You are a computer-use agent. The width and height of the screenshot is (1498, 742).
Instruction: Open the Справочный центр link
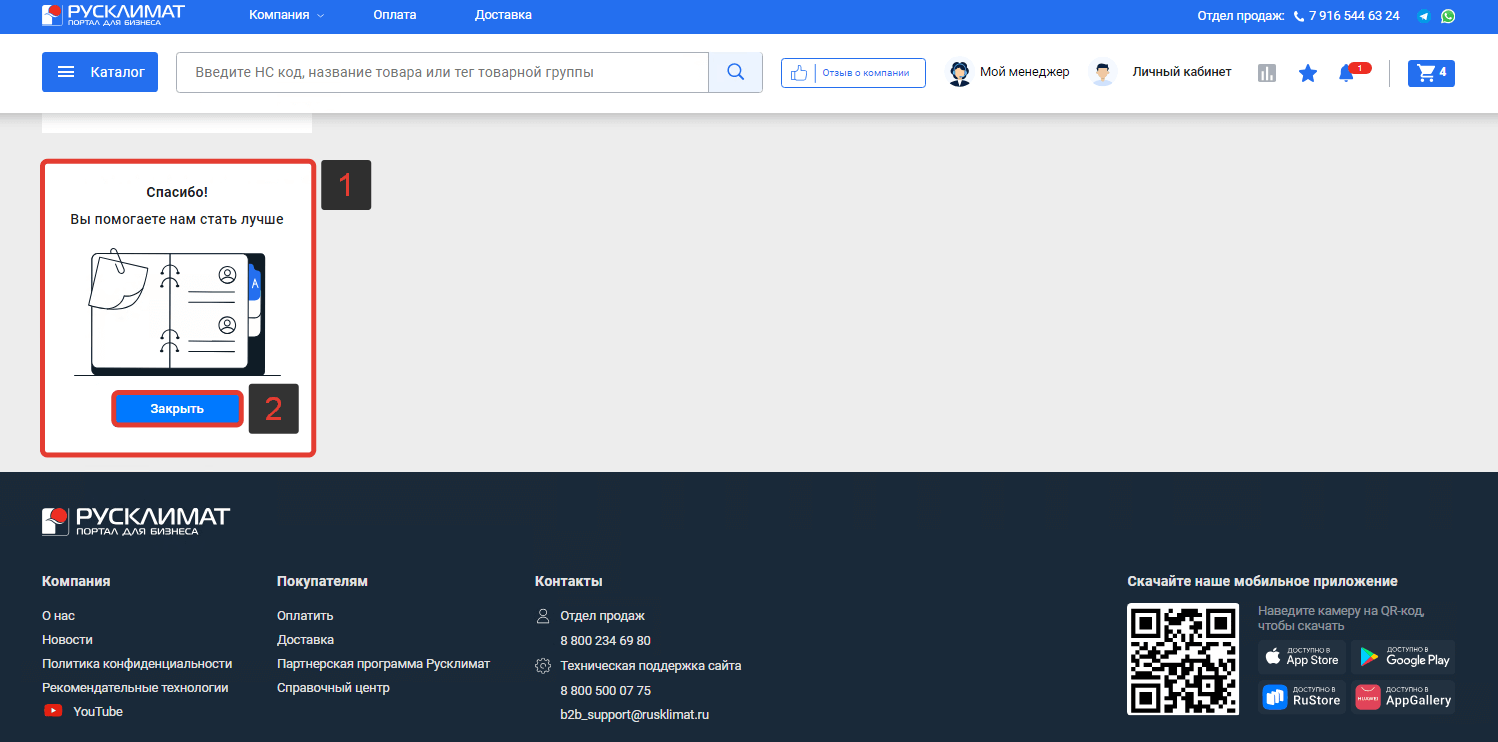pos(333,688)
